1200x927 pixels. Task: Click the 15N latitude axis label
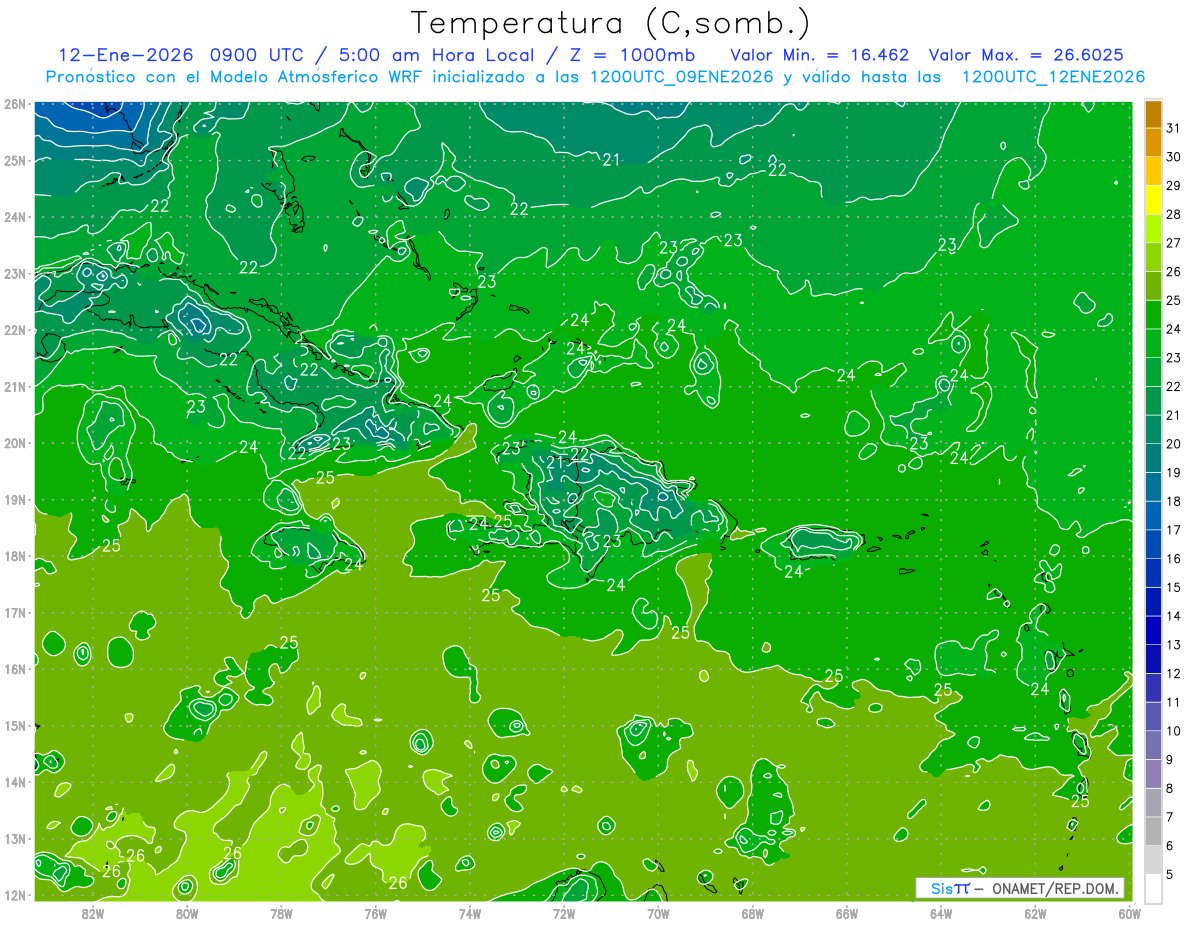coord(14,725)
